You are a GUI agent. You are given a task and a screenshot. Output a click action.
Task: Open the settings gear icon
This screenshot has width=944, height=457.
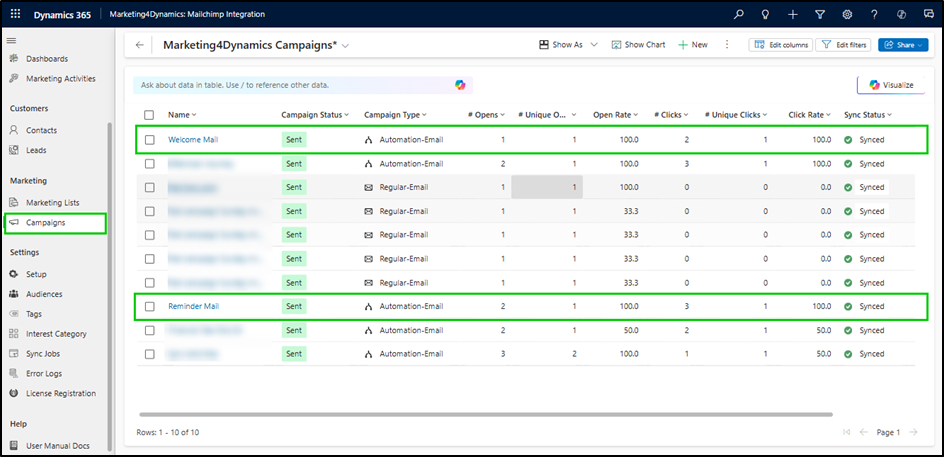[846, 14]
